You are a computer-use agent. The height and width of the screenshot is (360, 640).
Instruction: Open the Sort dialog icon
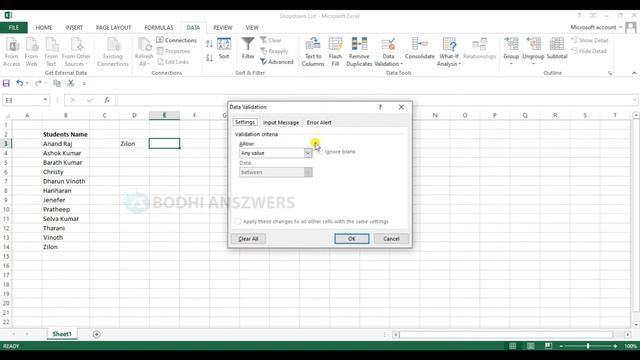pos(224,49)
